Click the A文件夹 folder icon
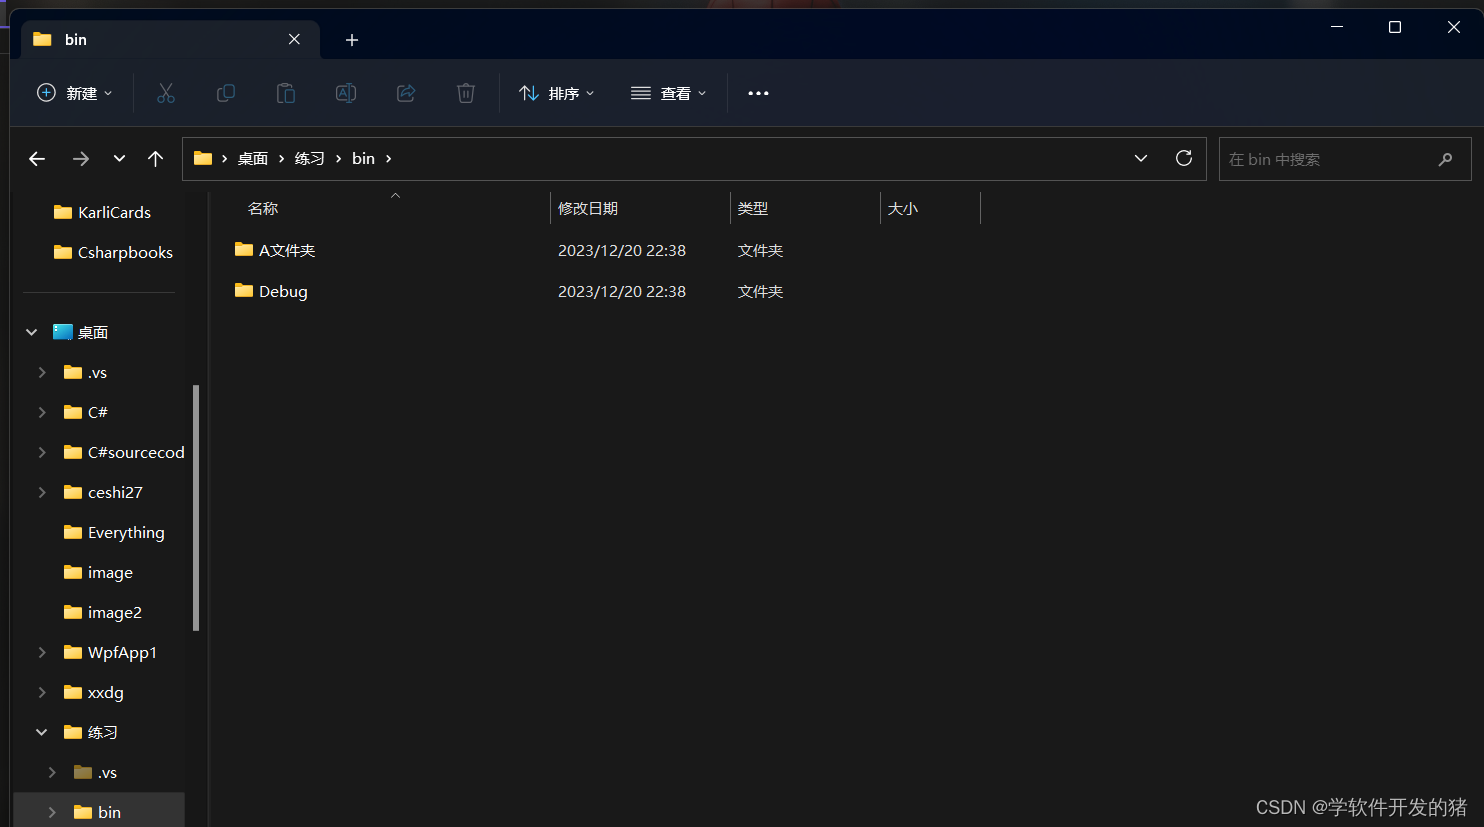 [x=244, y=249]
